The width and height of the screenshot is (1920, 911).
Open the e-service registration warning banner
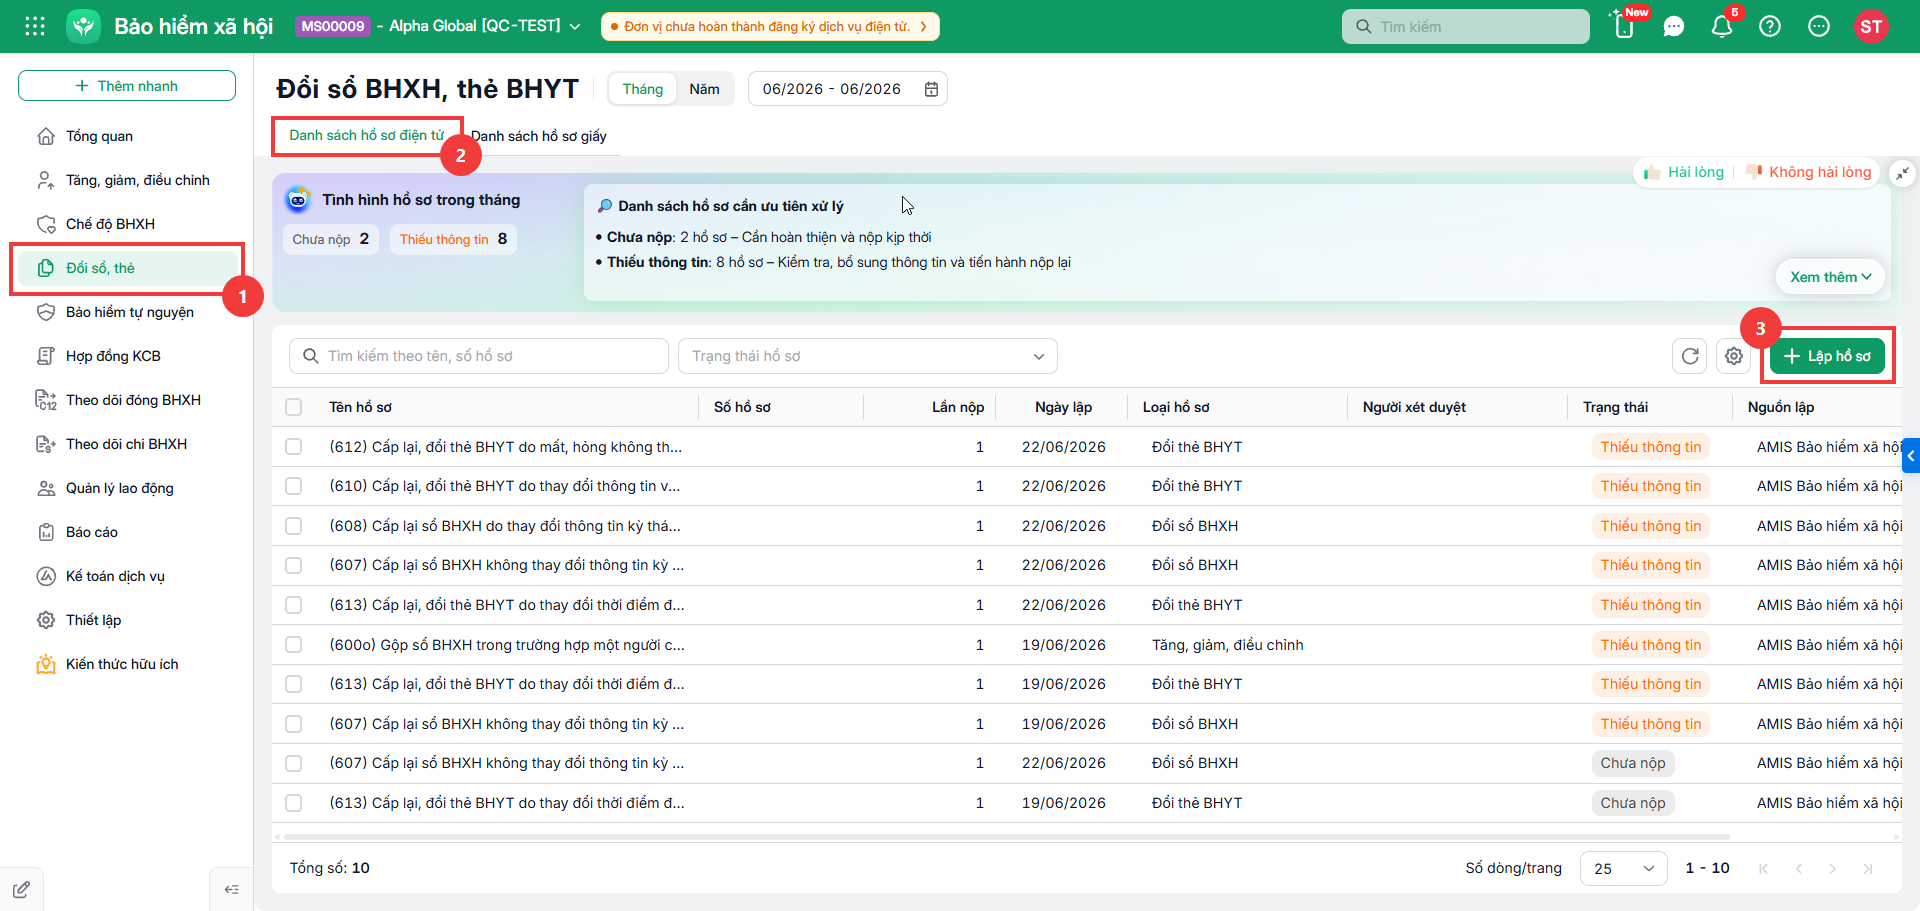[770, 27]
